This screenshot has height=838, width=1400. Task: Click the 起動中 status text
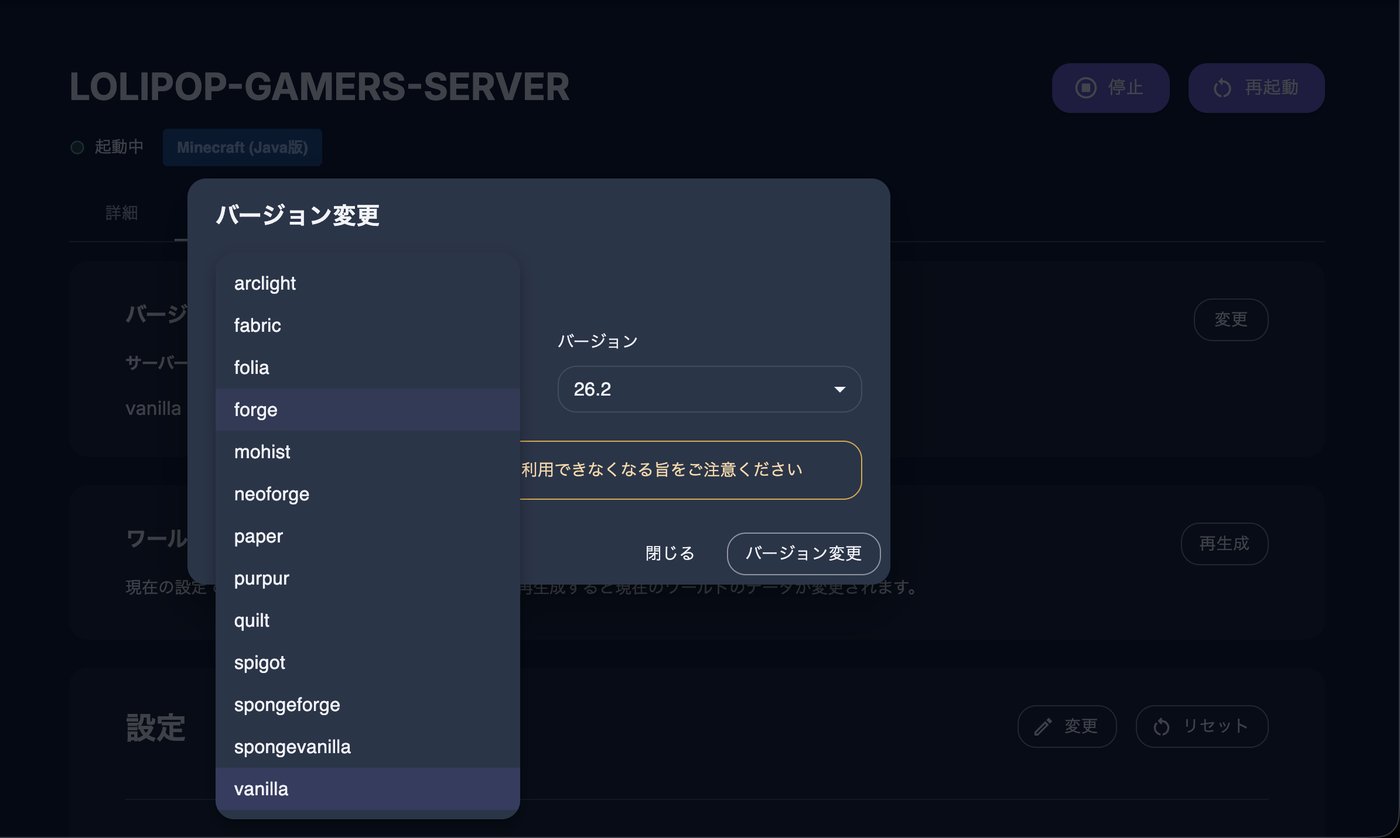[x=119, y=147]
